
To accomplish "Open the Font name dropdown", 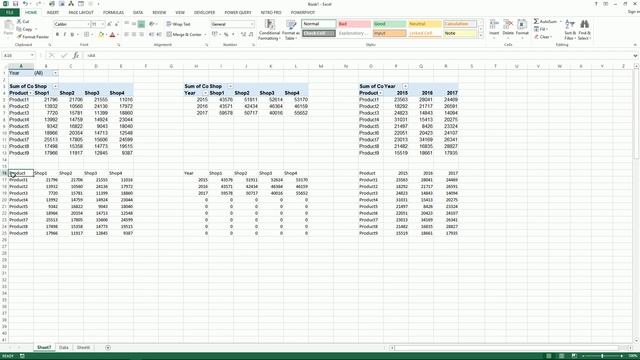I will pyautogui.click(x=88, y=24).
